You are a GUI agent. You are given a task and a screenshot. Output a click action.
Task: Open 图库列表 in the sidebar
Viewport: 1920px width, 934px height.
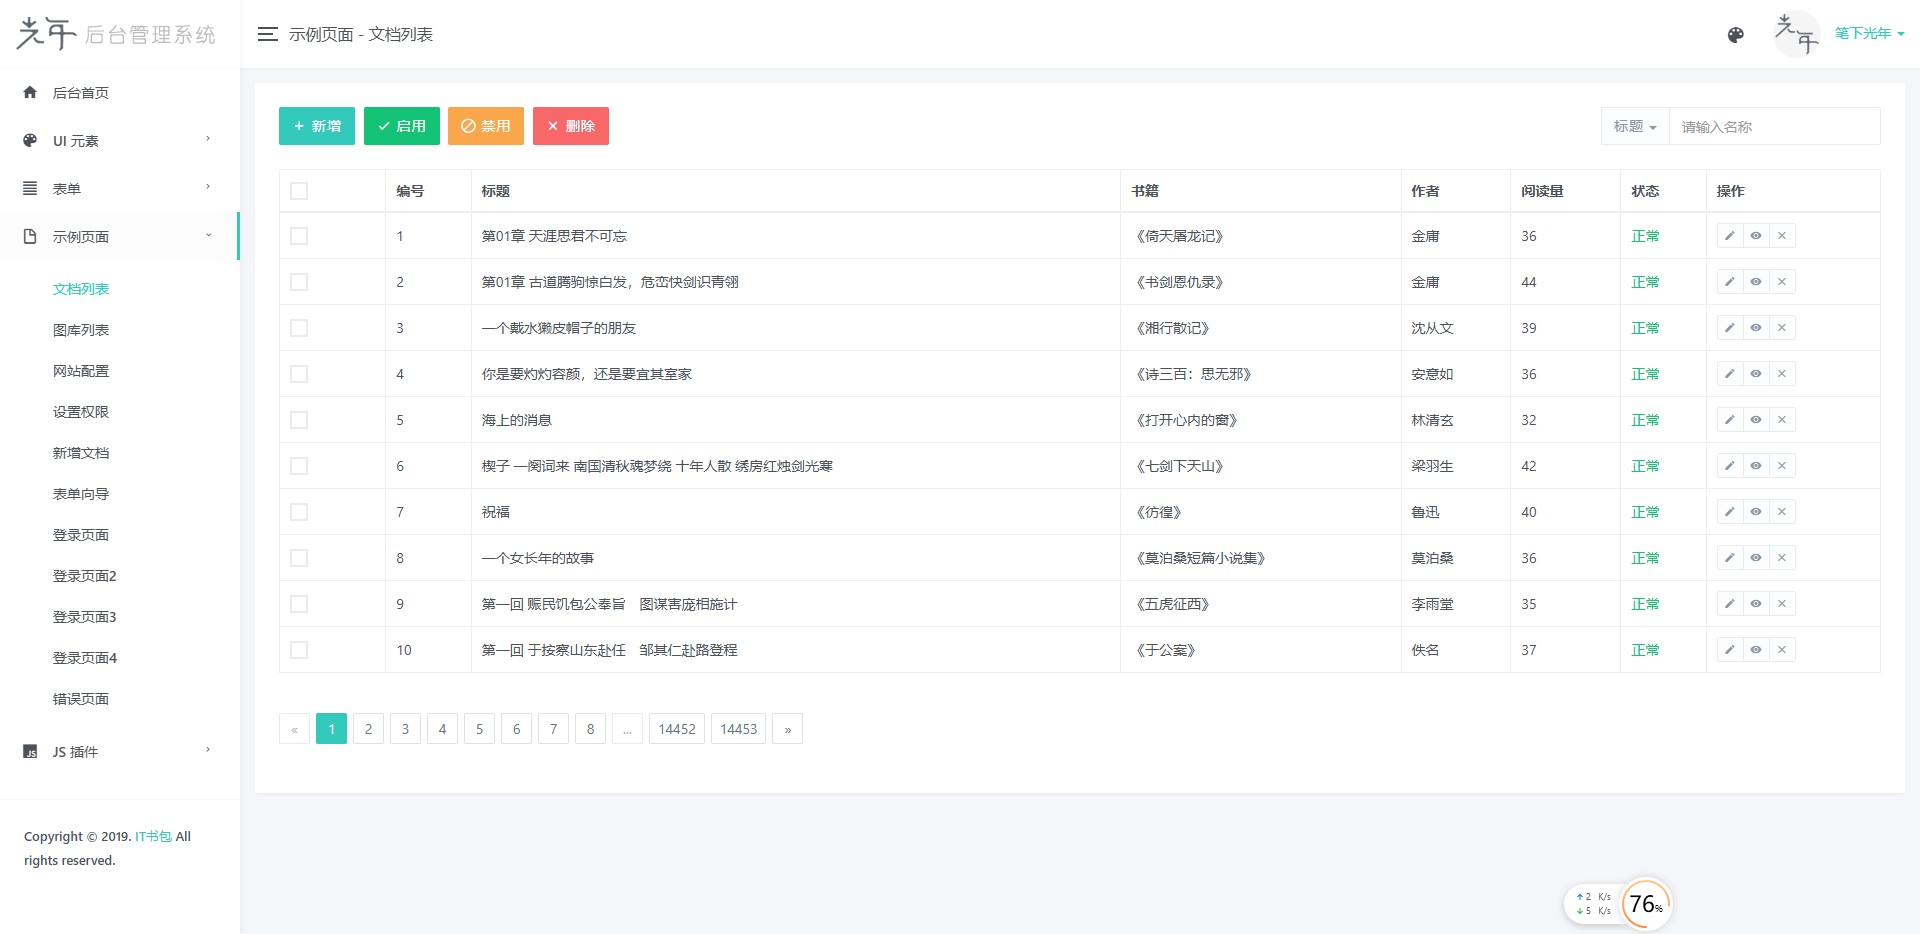coord(81,330)
